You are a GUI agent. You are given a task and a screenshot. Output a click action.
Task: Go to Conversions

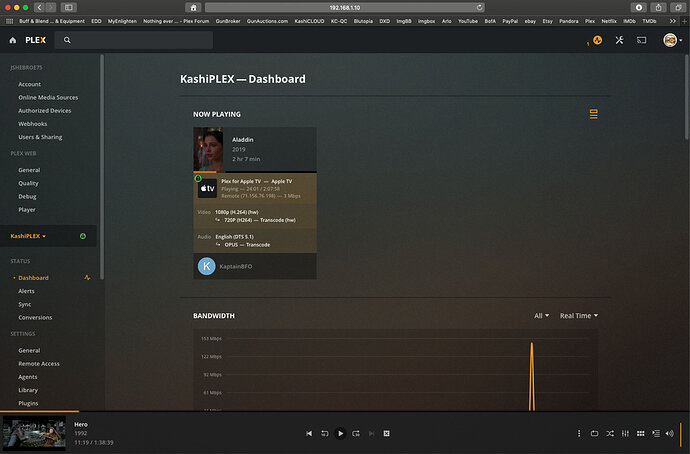pyautogui.click(x=35, y=317)
